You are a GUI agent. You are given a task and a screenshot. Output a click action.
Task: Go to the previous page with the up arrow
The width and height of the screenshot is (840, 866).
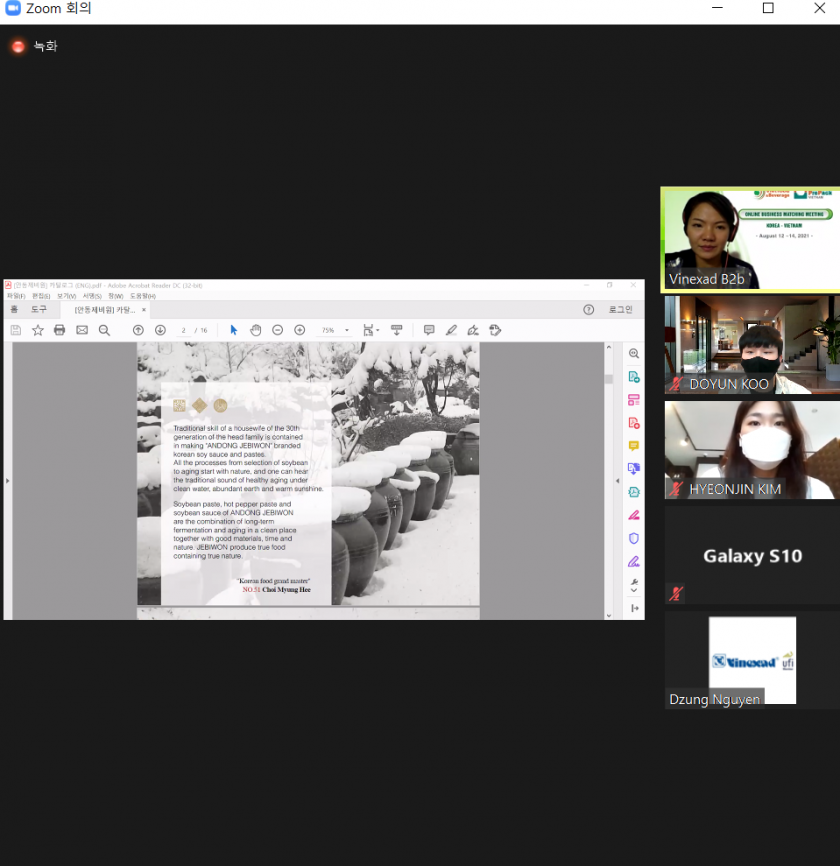[138, 330]
